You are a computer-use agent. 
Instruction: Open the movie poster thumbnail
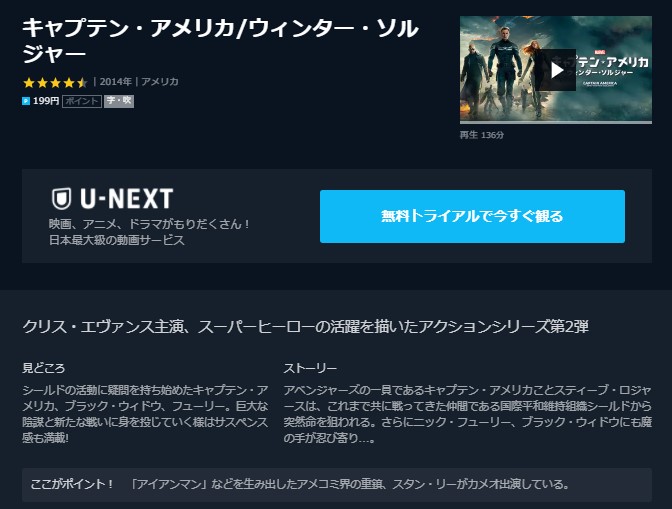556,70
